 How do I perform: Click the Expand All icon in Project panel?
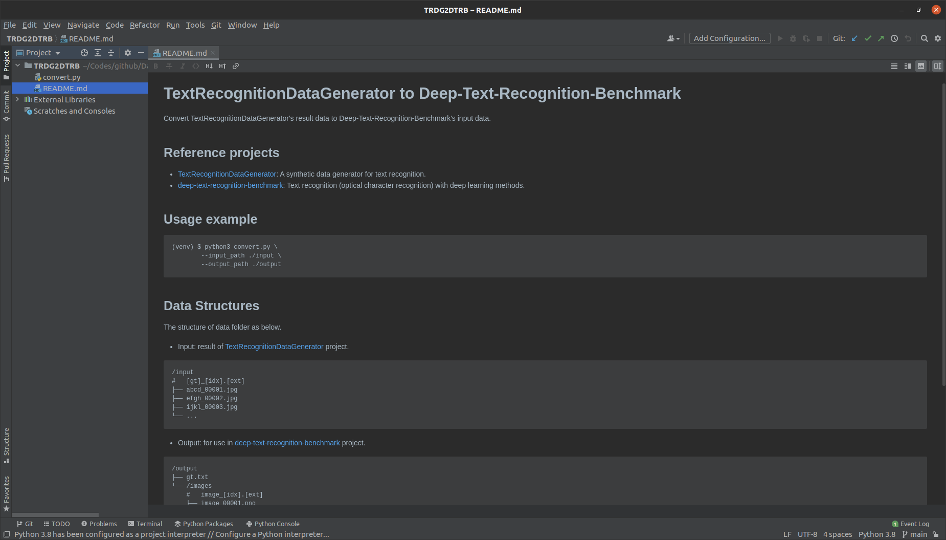98,53
